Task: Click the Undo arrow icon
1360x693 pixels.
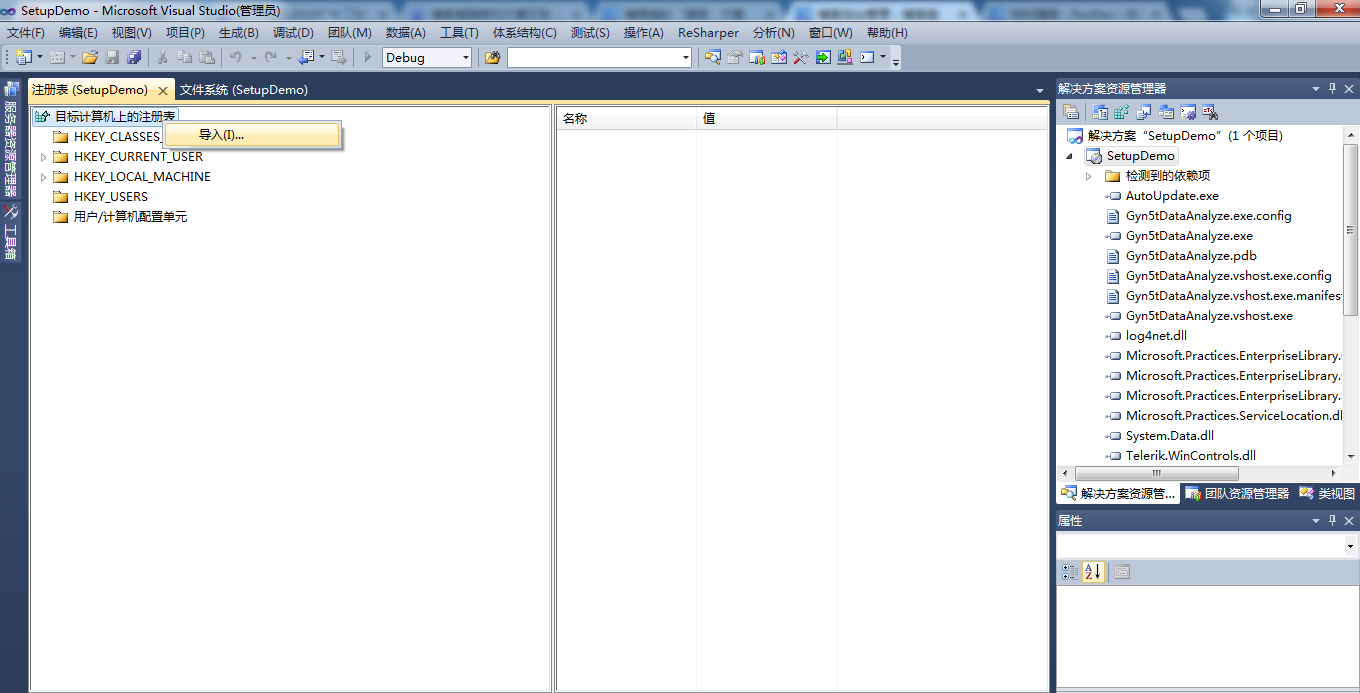Action: pyautogui.click(x=236, y=58)
